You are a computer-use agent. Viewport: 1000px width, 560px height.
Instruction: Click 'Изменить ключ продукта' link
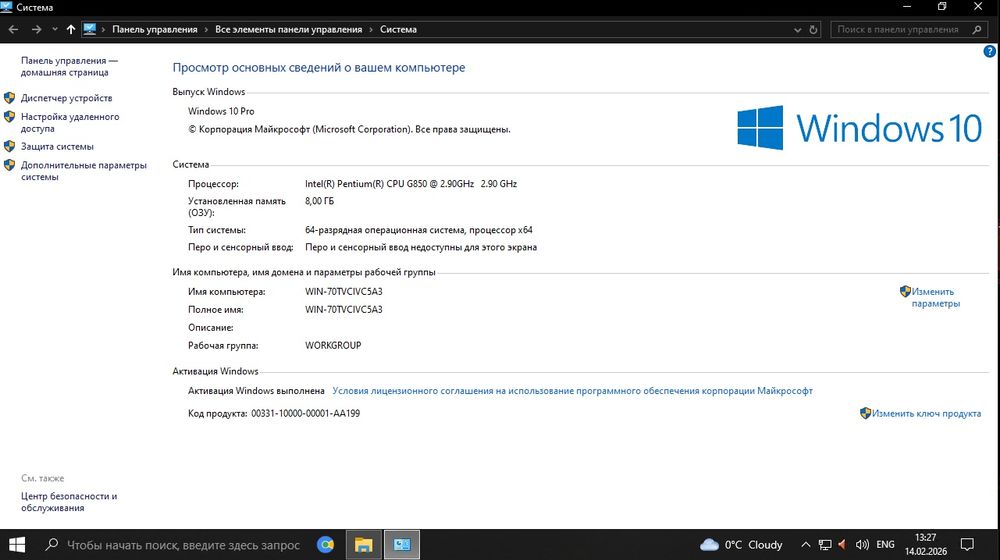coord(926,413)
